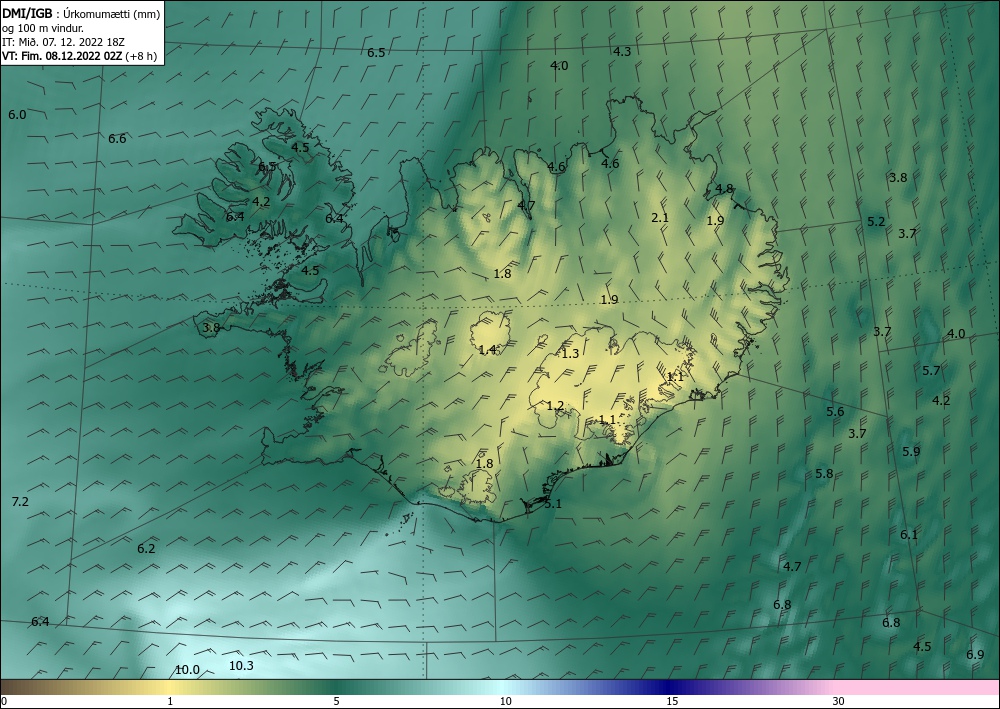The image size is (1000, 709).
Task: Select the 4.3 value at the top
Action: click(622, 52)
